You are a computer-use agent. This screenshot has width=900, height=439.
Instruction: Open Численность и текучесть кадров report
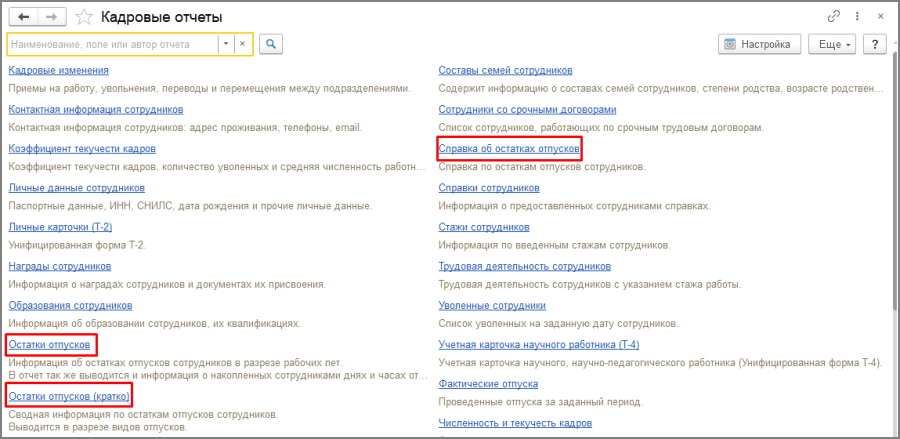515,424
